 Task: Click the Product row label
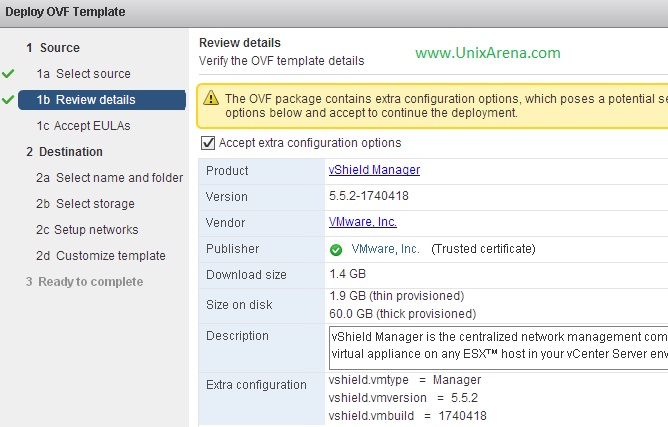227,171
